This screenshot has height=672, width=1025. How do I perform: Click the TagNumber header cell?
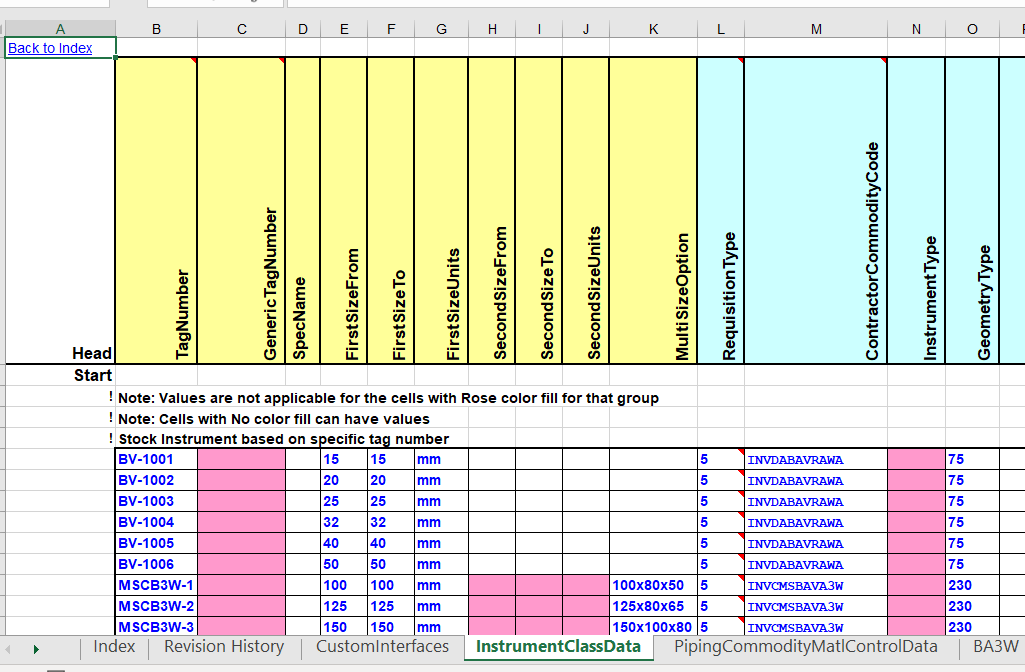click(x=156, y=210)
